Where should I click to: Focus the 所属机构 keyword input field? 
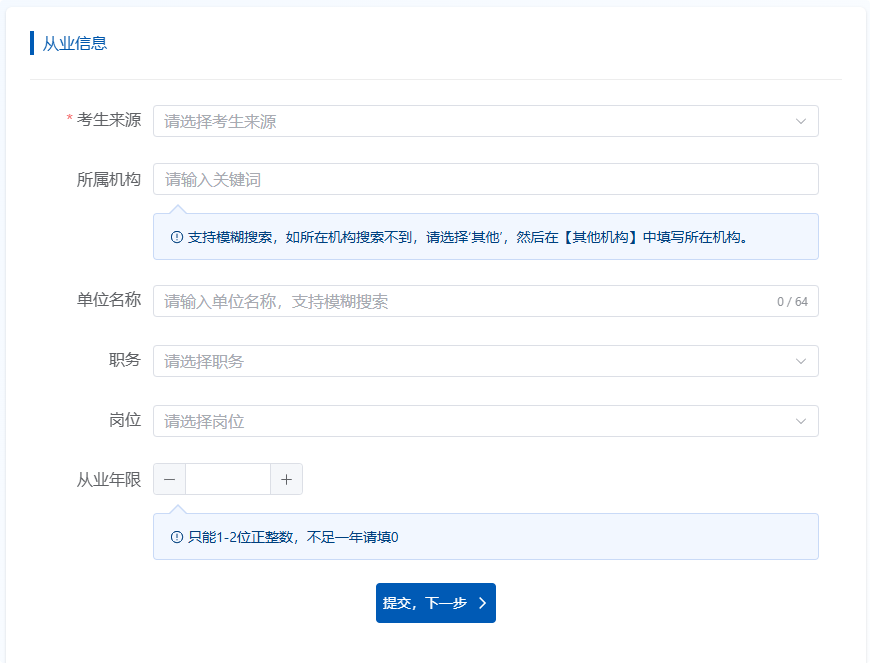coord(485,180)
